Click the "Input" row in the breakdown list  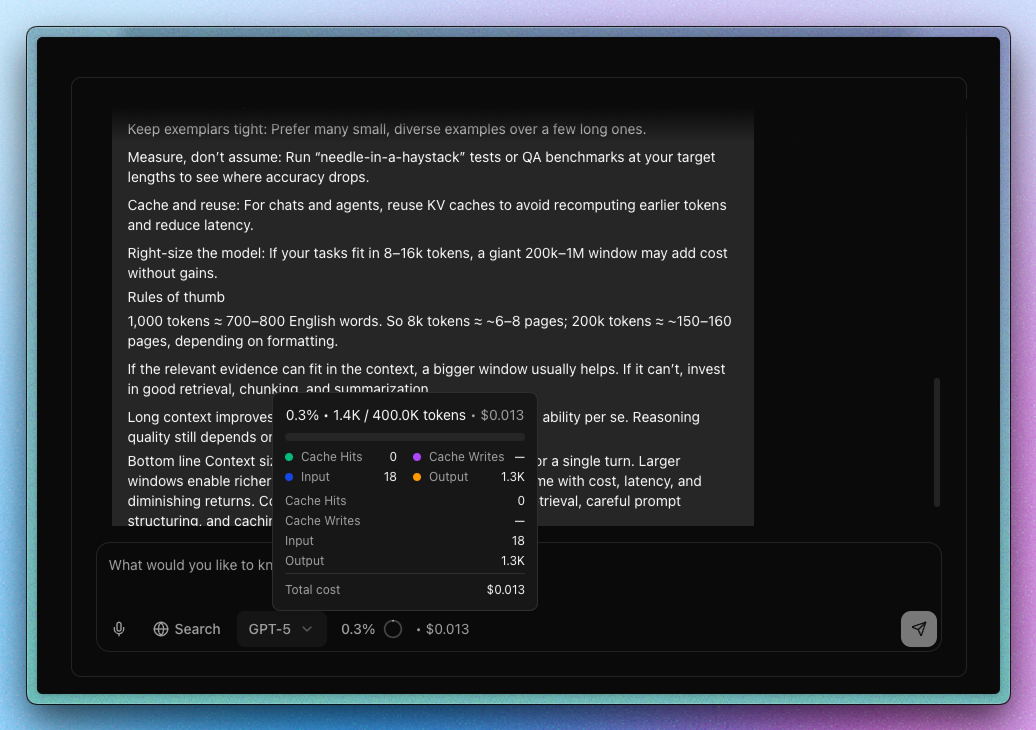point(404,540)
